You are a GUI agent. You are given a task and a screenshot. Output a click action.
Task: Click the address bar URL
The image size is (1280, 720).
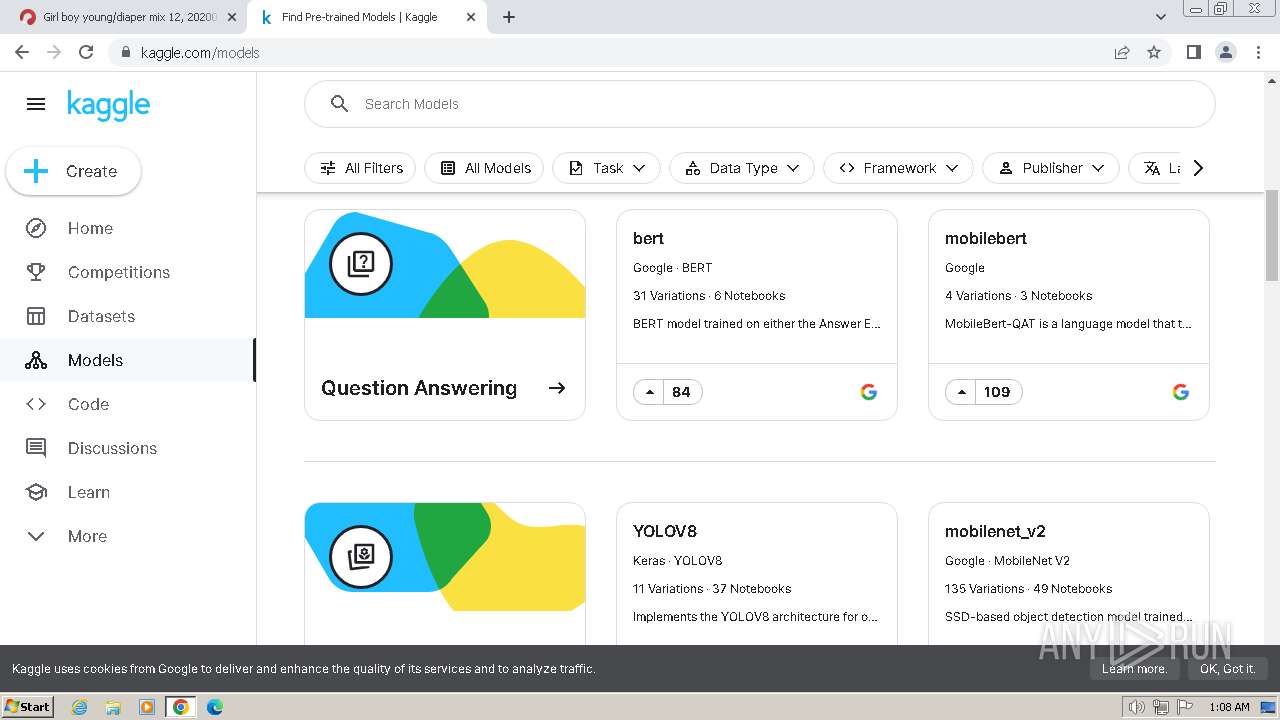(200, 53)
